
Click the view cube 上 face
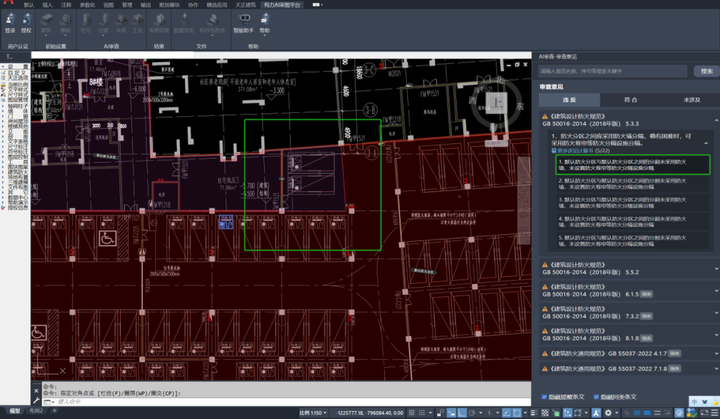point(499,102)
